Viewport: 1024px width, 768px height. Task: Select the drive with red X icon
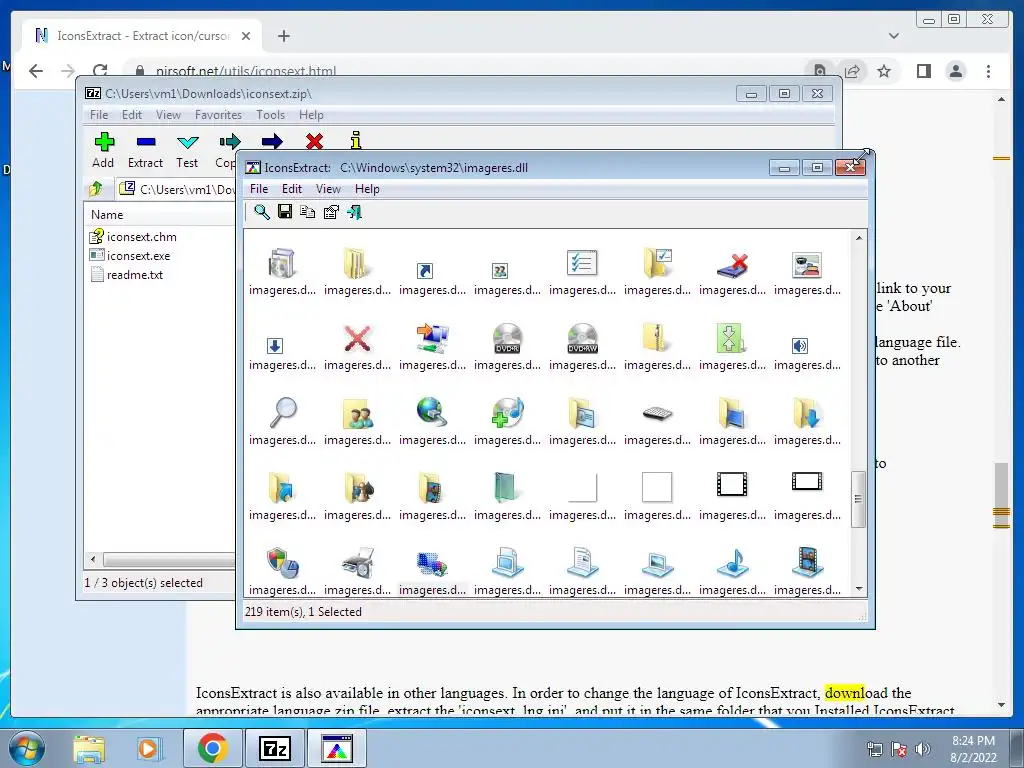732,264
